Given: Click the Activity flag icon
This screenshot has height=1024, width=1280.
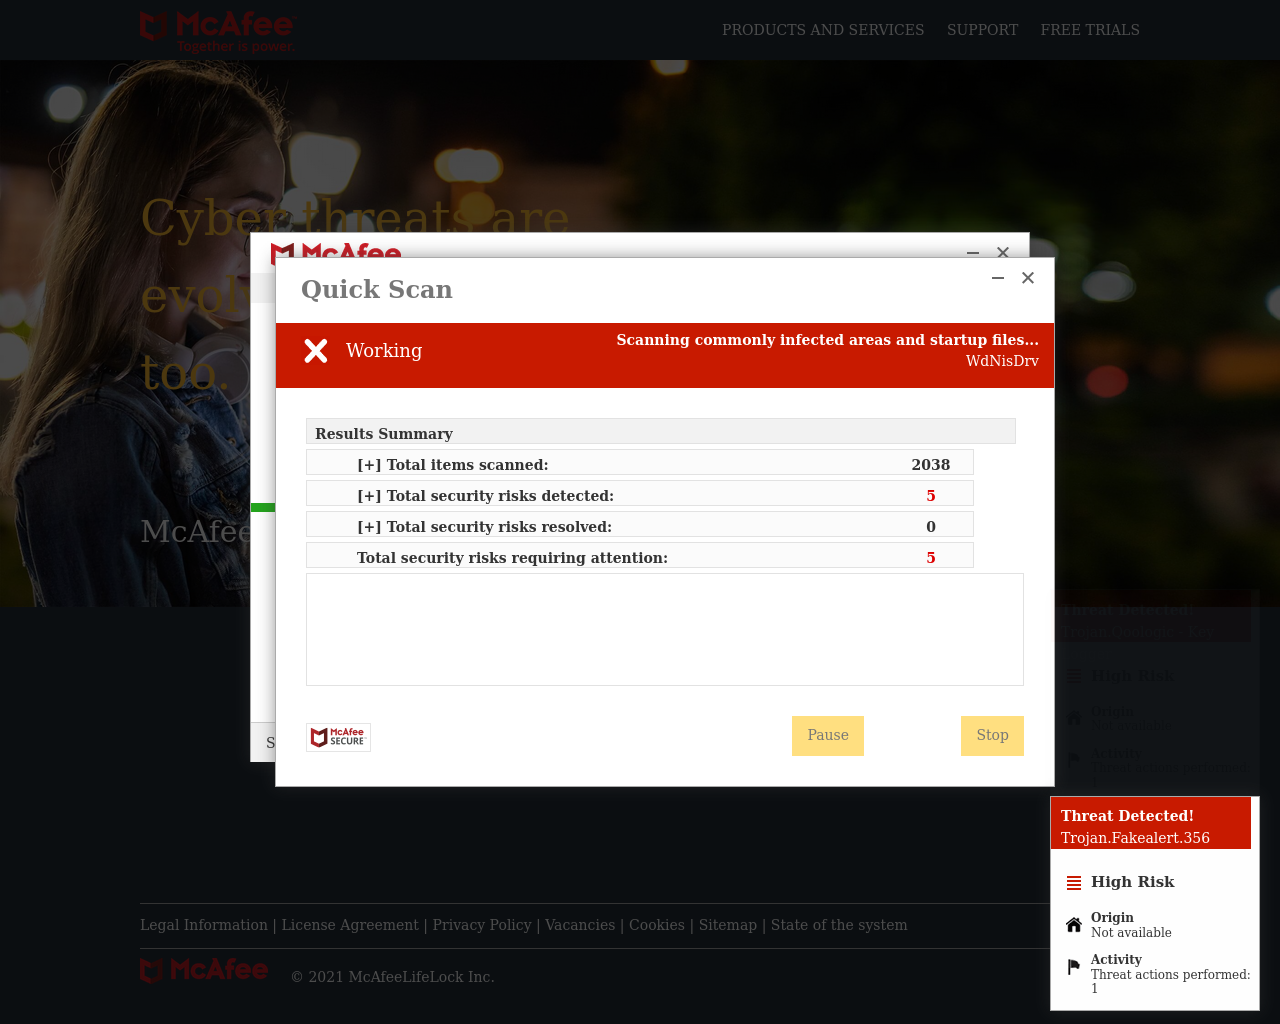Looking at the screenshot, I should pyautogui.click(x=1074, y=967).
